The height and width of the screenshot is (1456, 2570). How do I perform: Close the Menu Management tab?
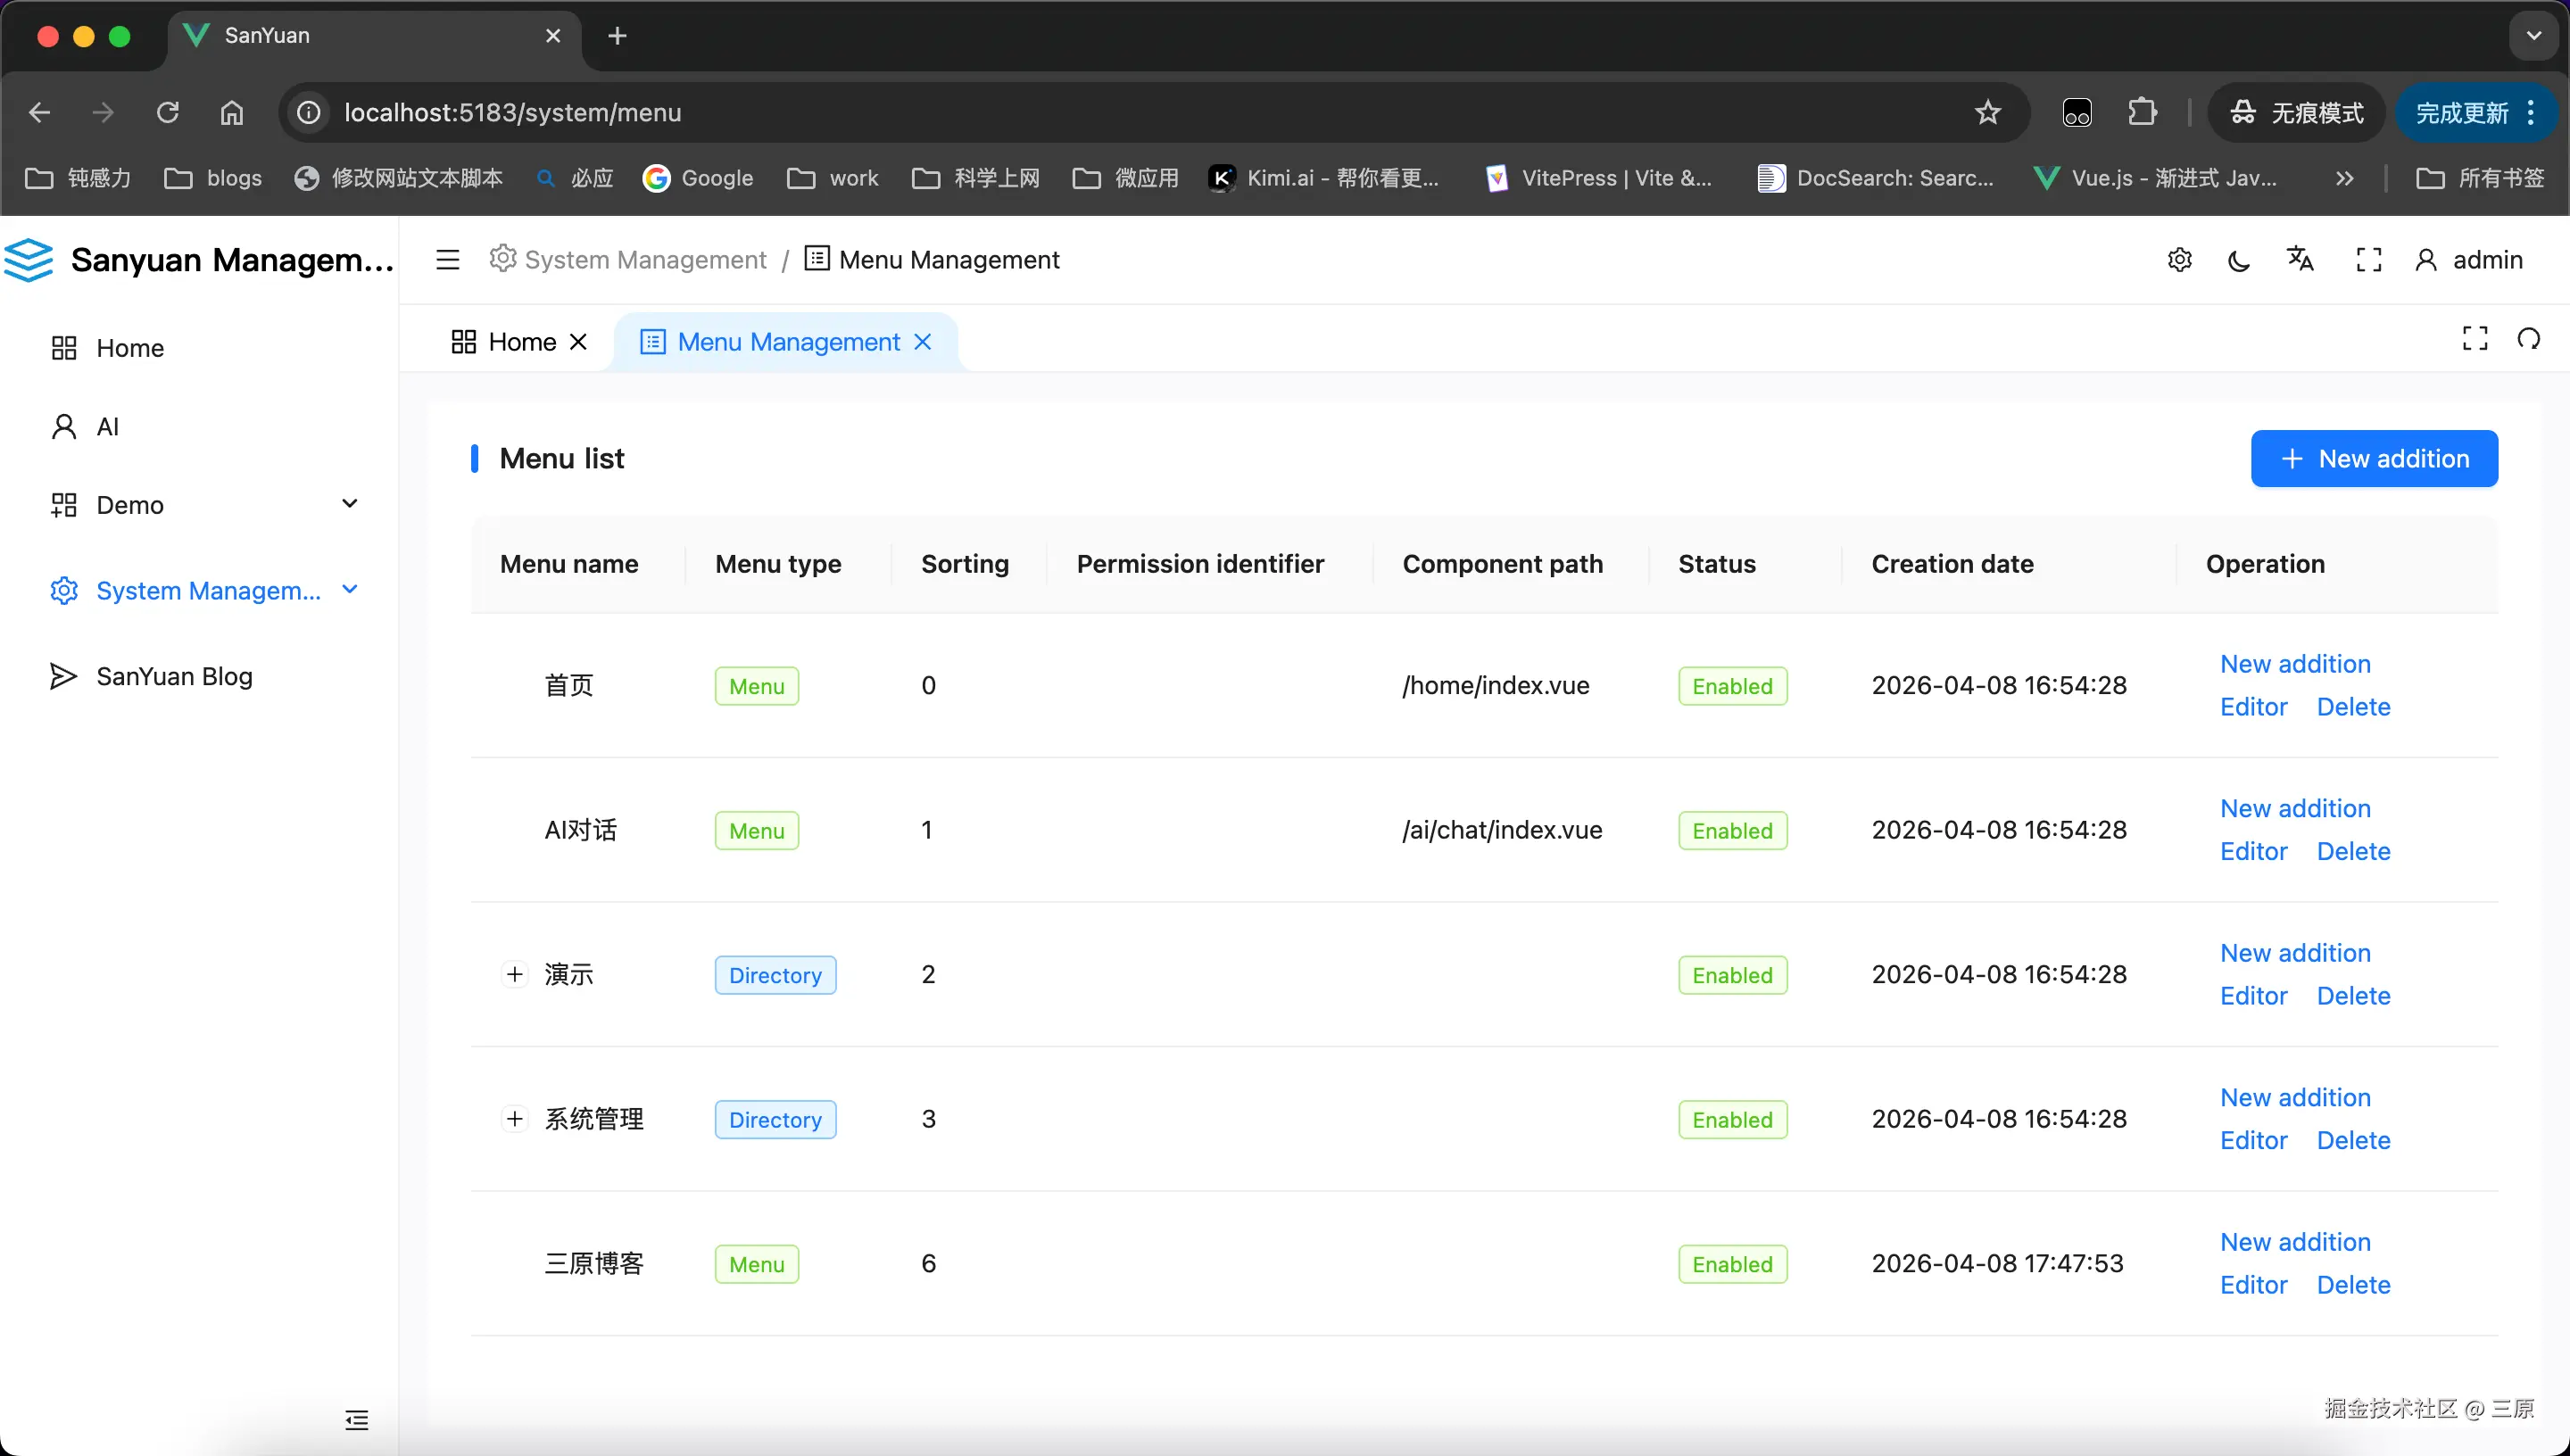pyautogui.click(x=922, y=342)
